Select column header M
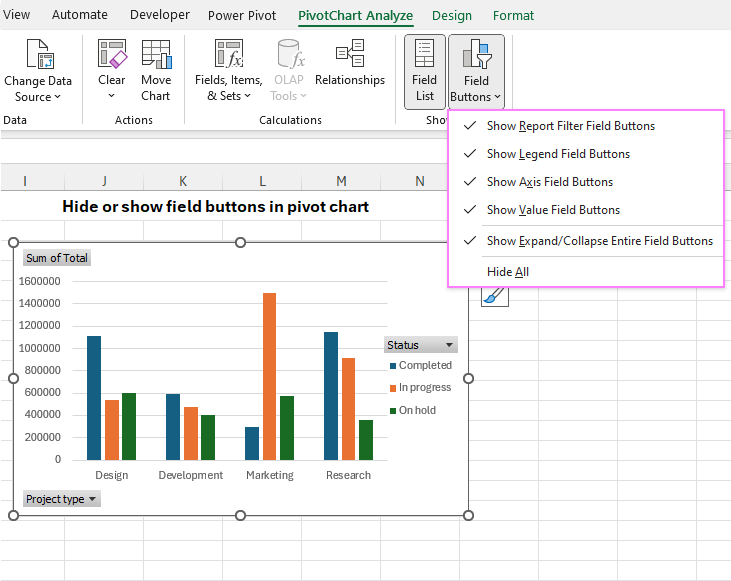Screen dimensions: 731x581 tap(341, 181)
